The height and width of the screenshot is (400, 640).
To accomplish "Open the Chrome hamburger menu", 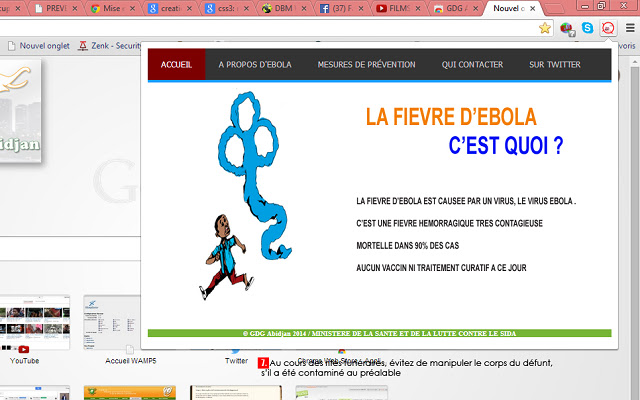I will (630, 28).
